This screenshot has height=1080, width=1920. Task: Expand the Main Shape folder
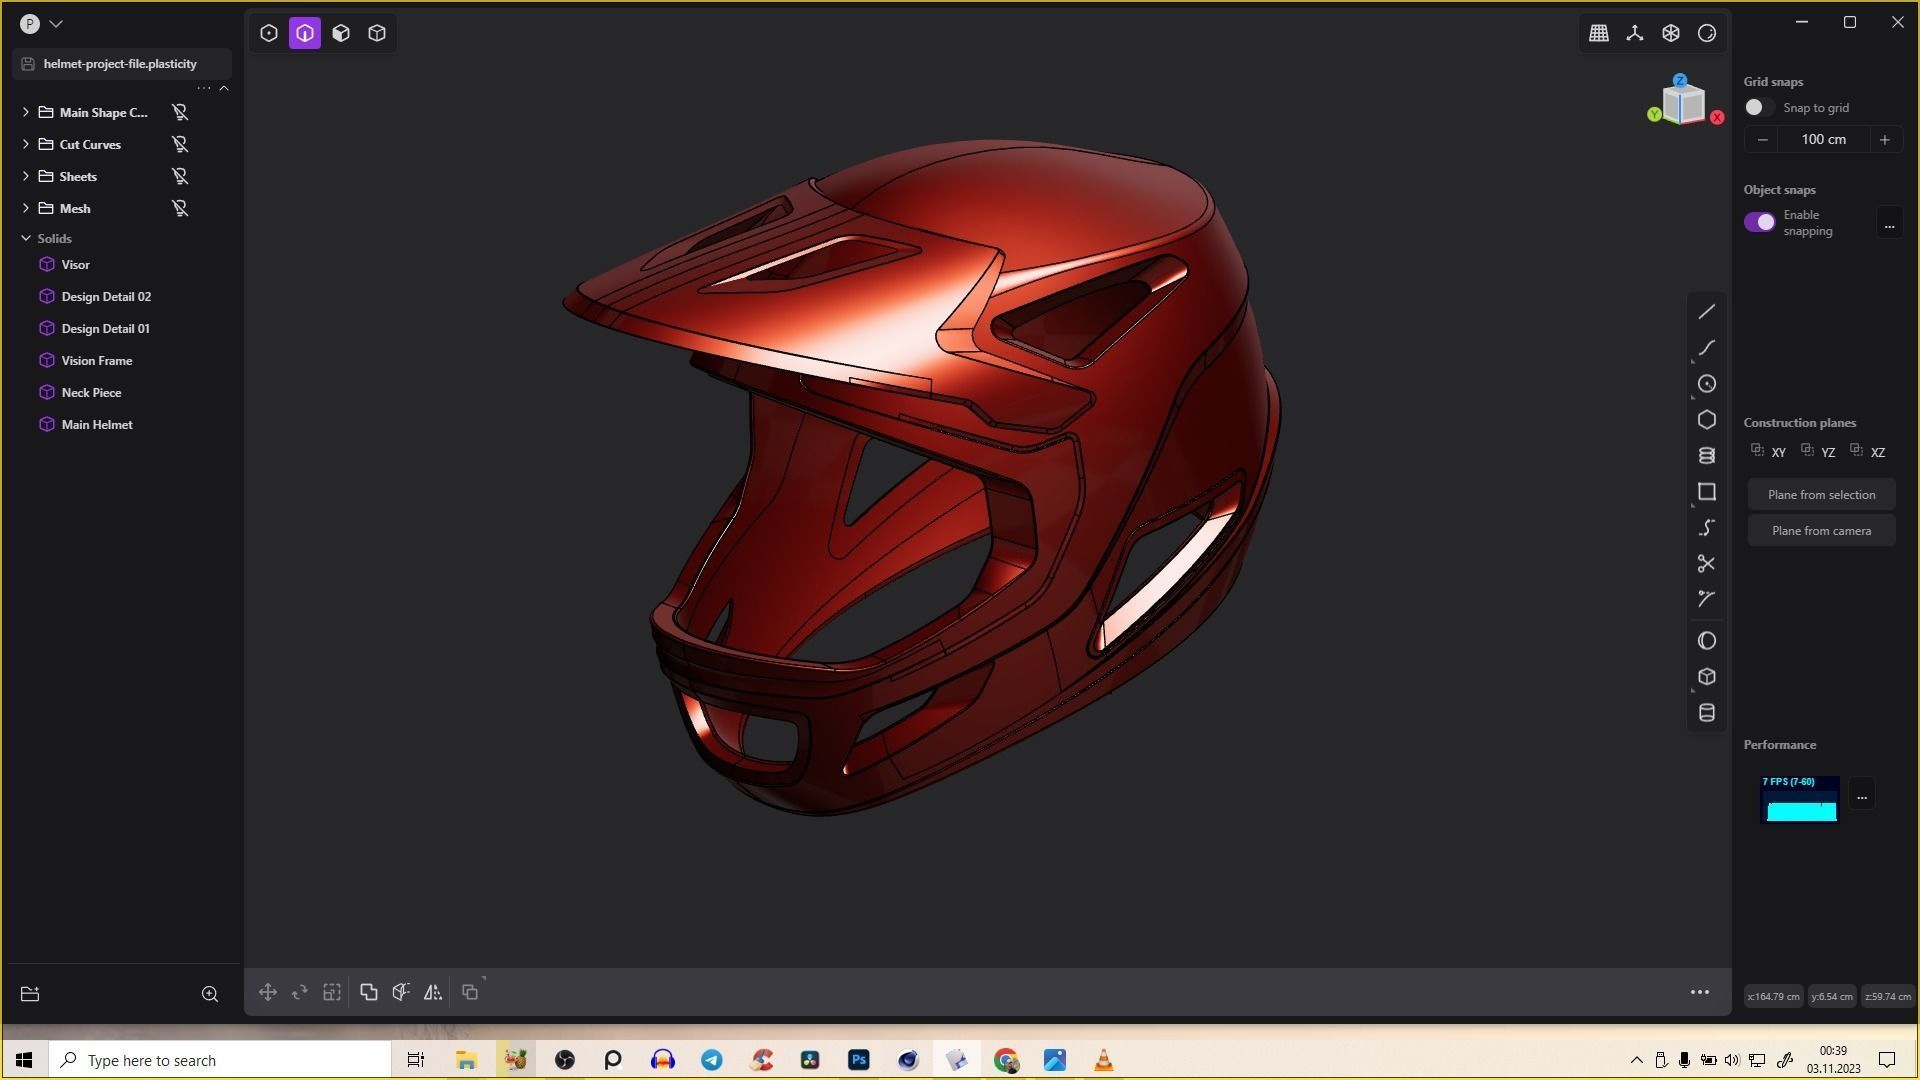[x=25, y=112]
